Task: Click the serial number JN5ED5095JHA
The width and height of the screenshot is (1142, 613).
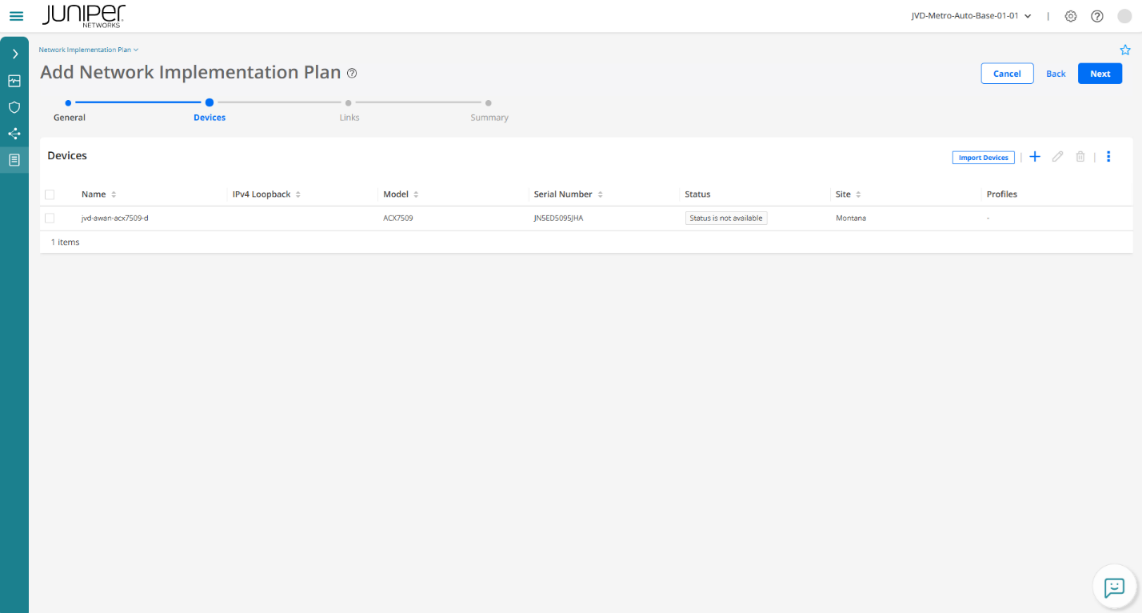Action: coord(558,218)
